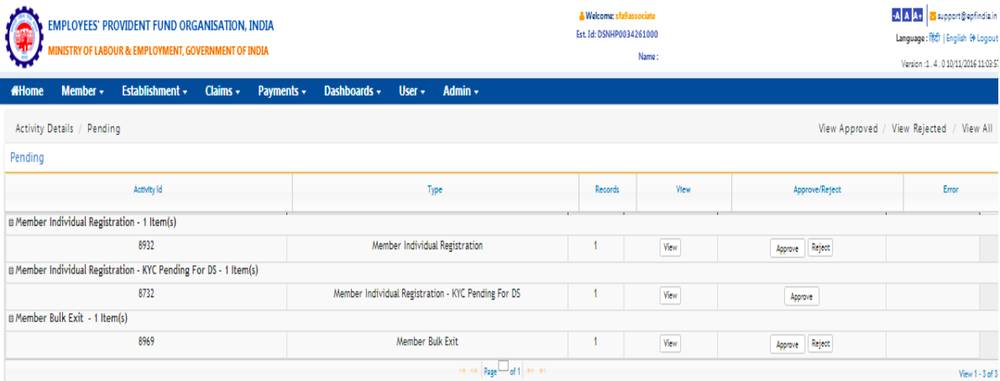This screenshot has width=1000, height=381.
Task: Reject Member Bulk Exit 8969
Action: tap(820, 343)
